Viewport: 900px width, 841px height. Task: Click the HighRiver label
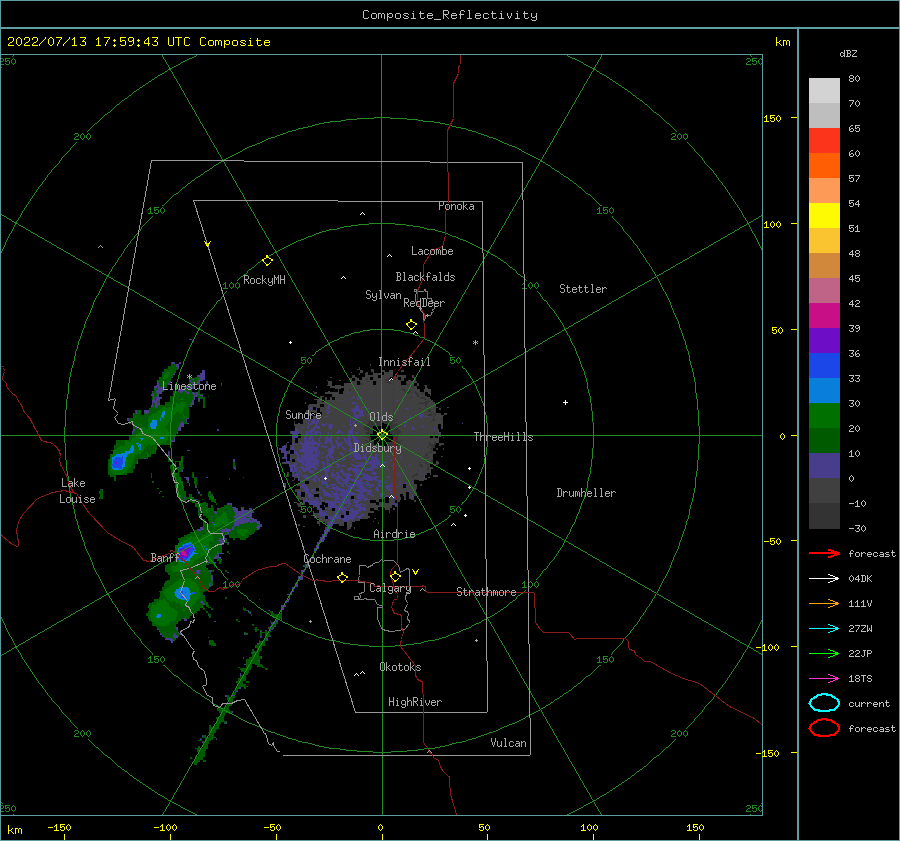pyautogui.click(x=415, y=702)
